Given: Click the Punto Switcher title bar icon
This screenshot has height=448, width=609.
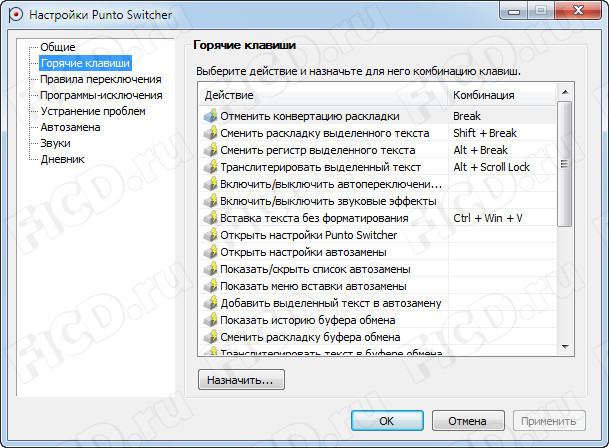Looking at the screenshot, I should click(x=15, y=15).
